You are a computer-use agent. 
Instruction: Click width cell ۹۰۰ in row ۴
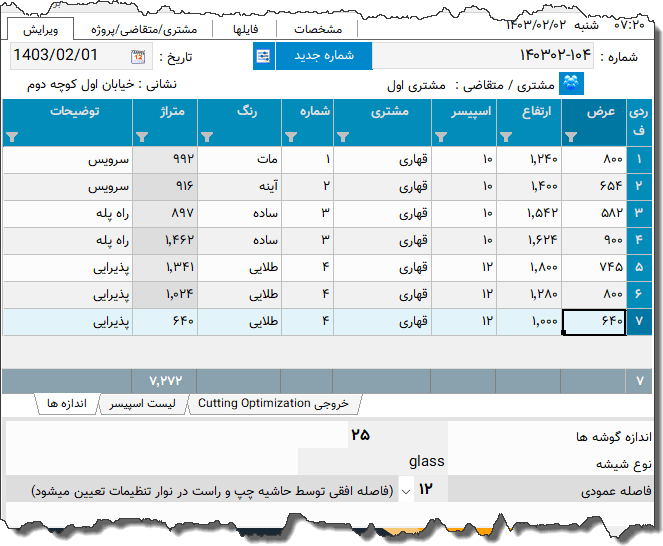[x=594, y=240]
